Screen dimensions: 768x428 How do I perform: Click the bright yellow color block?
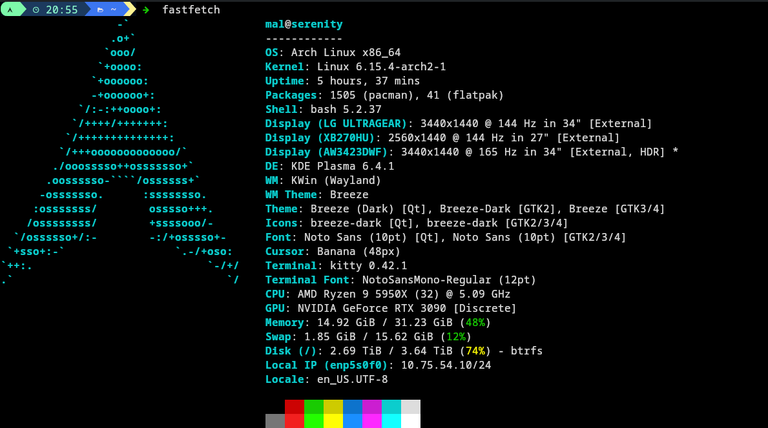pos(333,421)
